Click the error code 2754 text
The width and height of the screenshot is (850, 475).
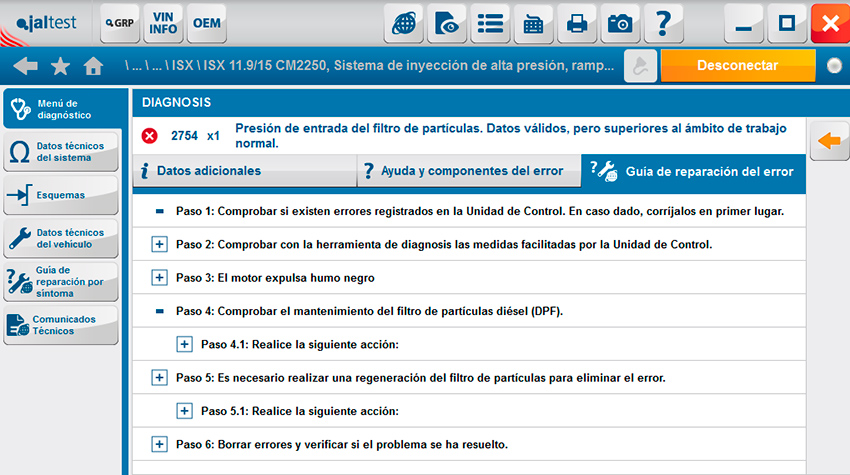click(x=184, y=136)
